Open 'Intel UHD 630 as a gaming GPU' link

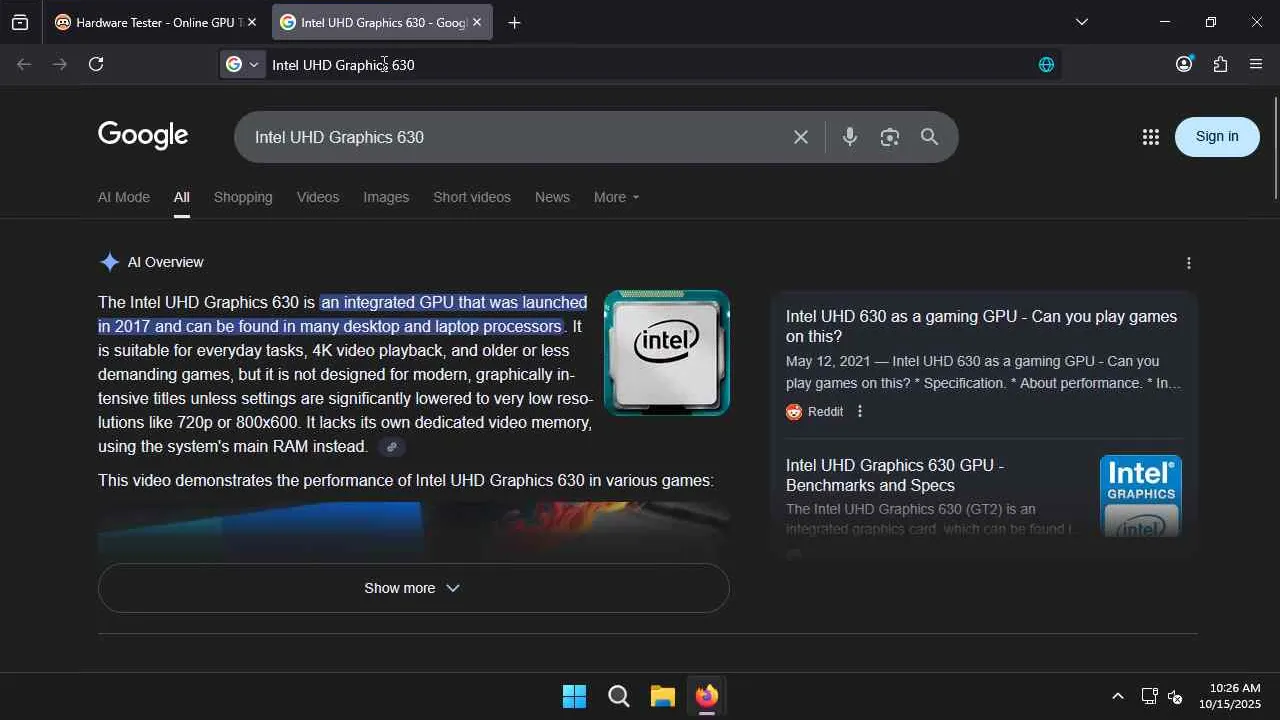(x=981, y=326)
